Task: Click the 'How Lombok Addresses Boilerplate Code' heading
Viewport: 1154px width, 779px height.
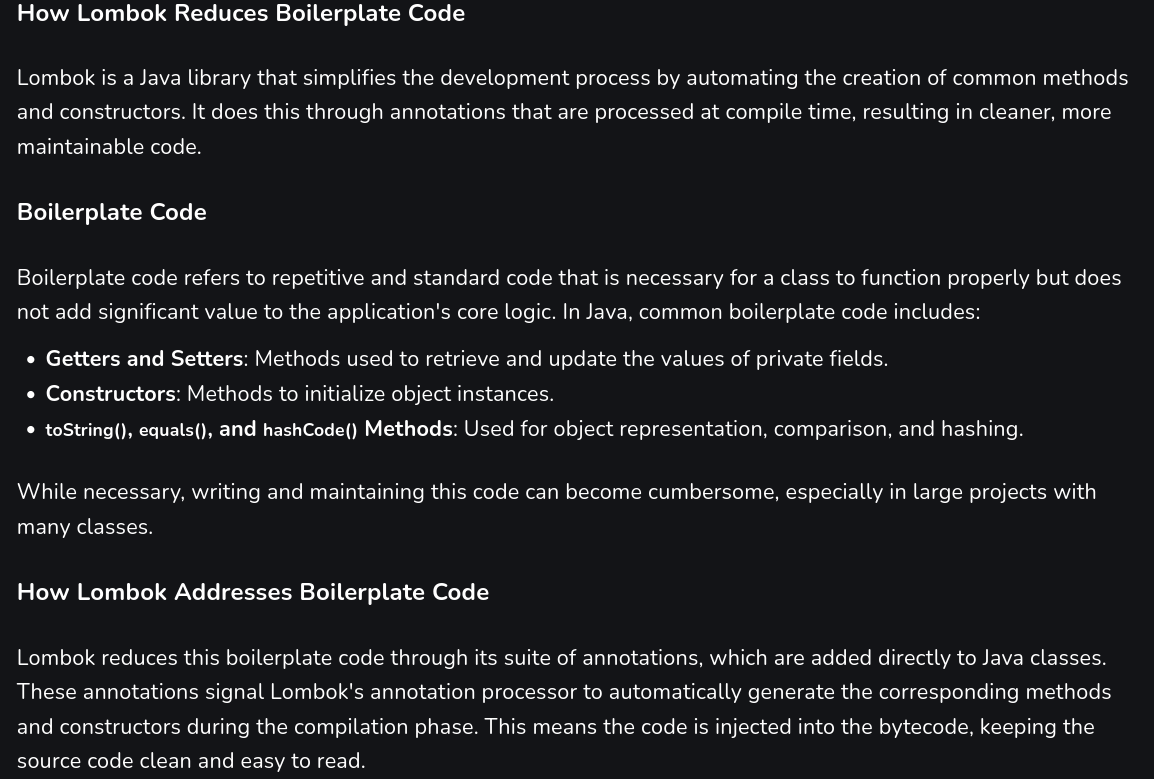Action: tap(253, 592)
